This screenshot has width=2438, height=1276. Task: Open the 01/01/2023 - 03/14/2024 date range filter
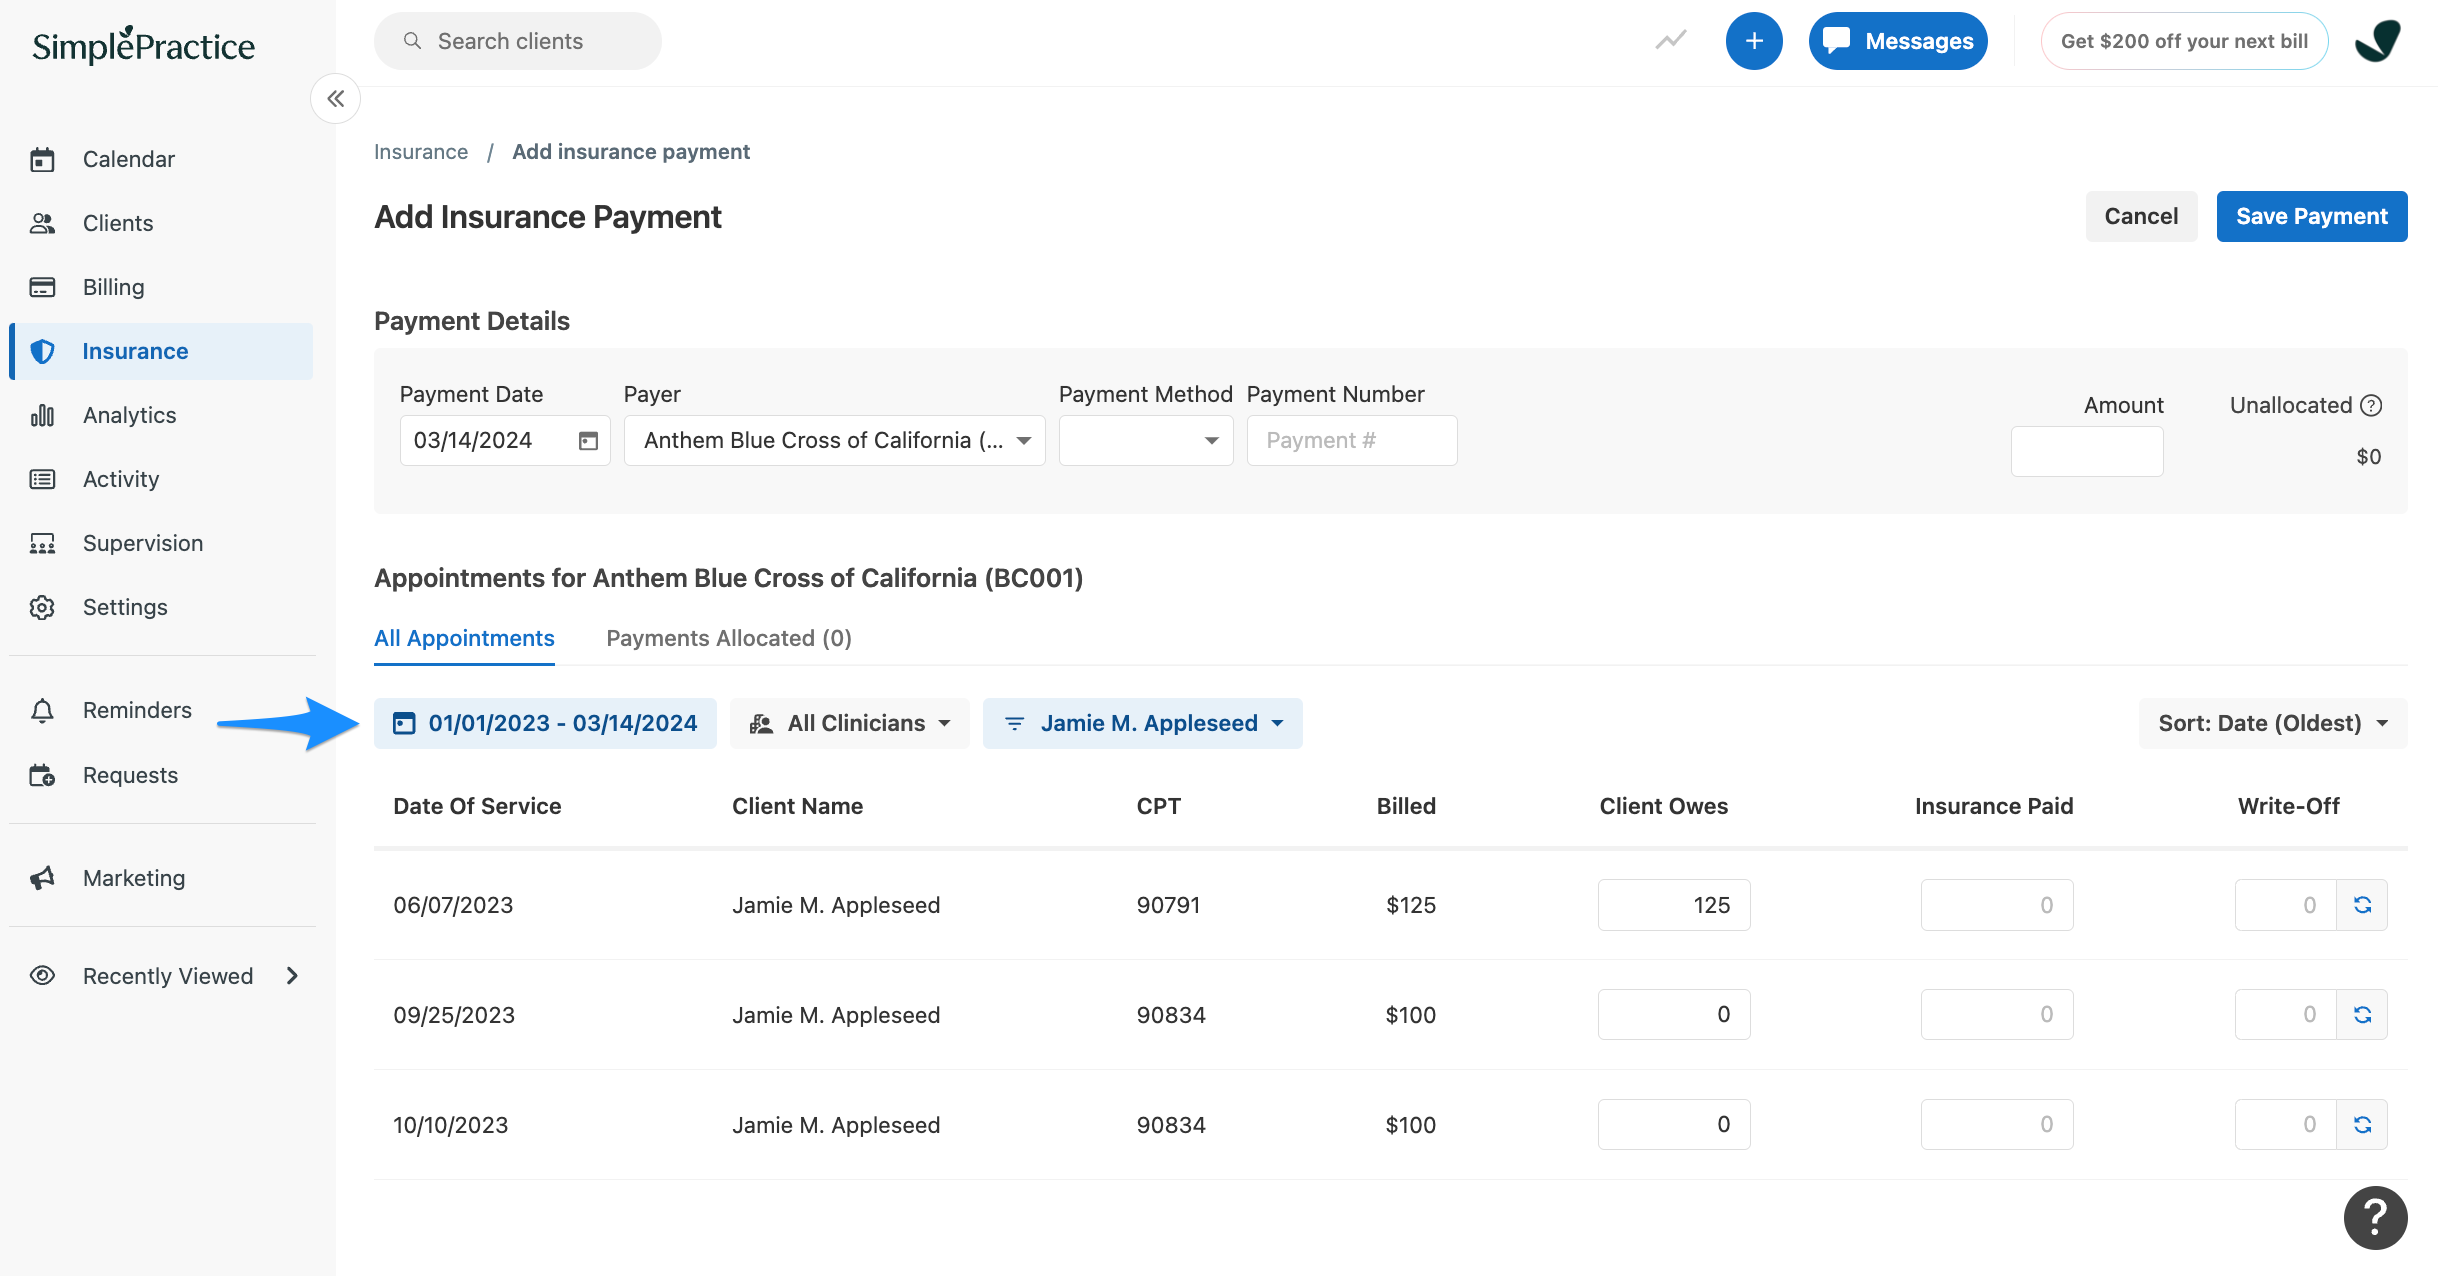tap(545, 723)
